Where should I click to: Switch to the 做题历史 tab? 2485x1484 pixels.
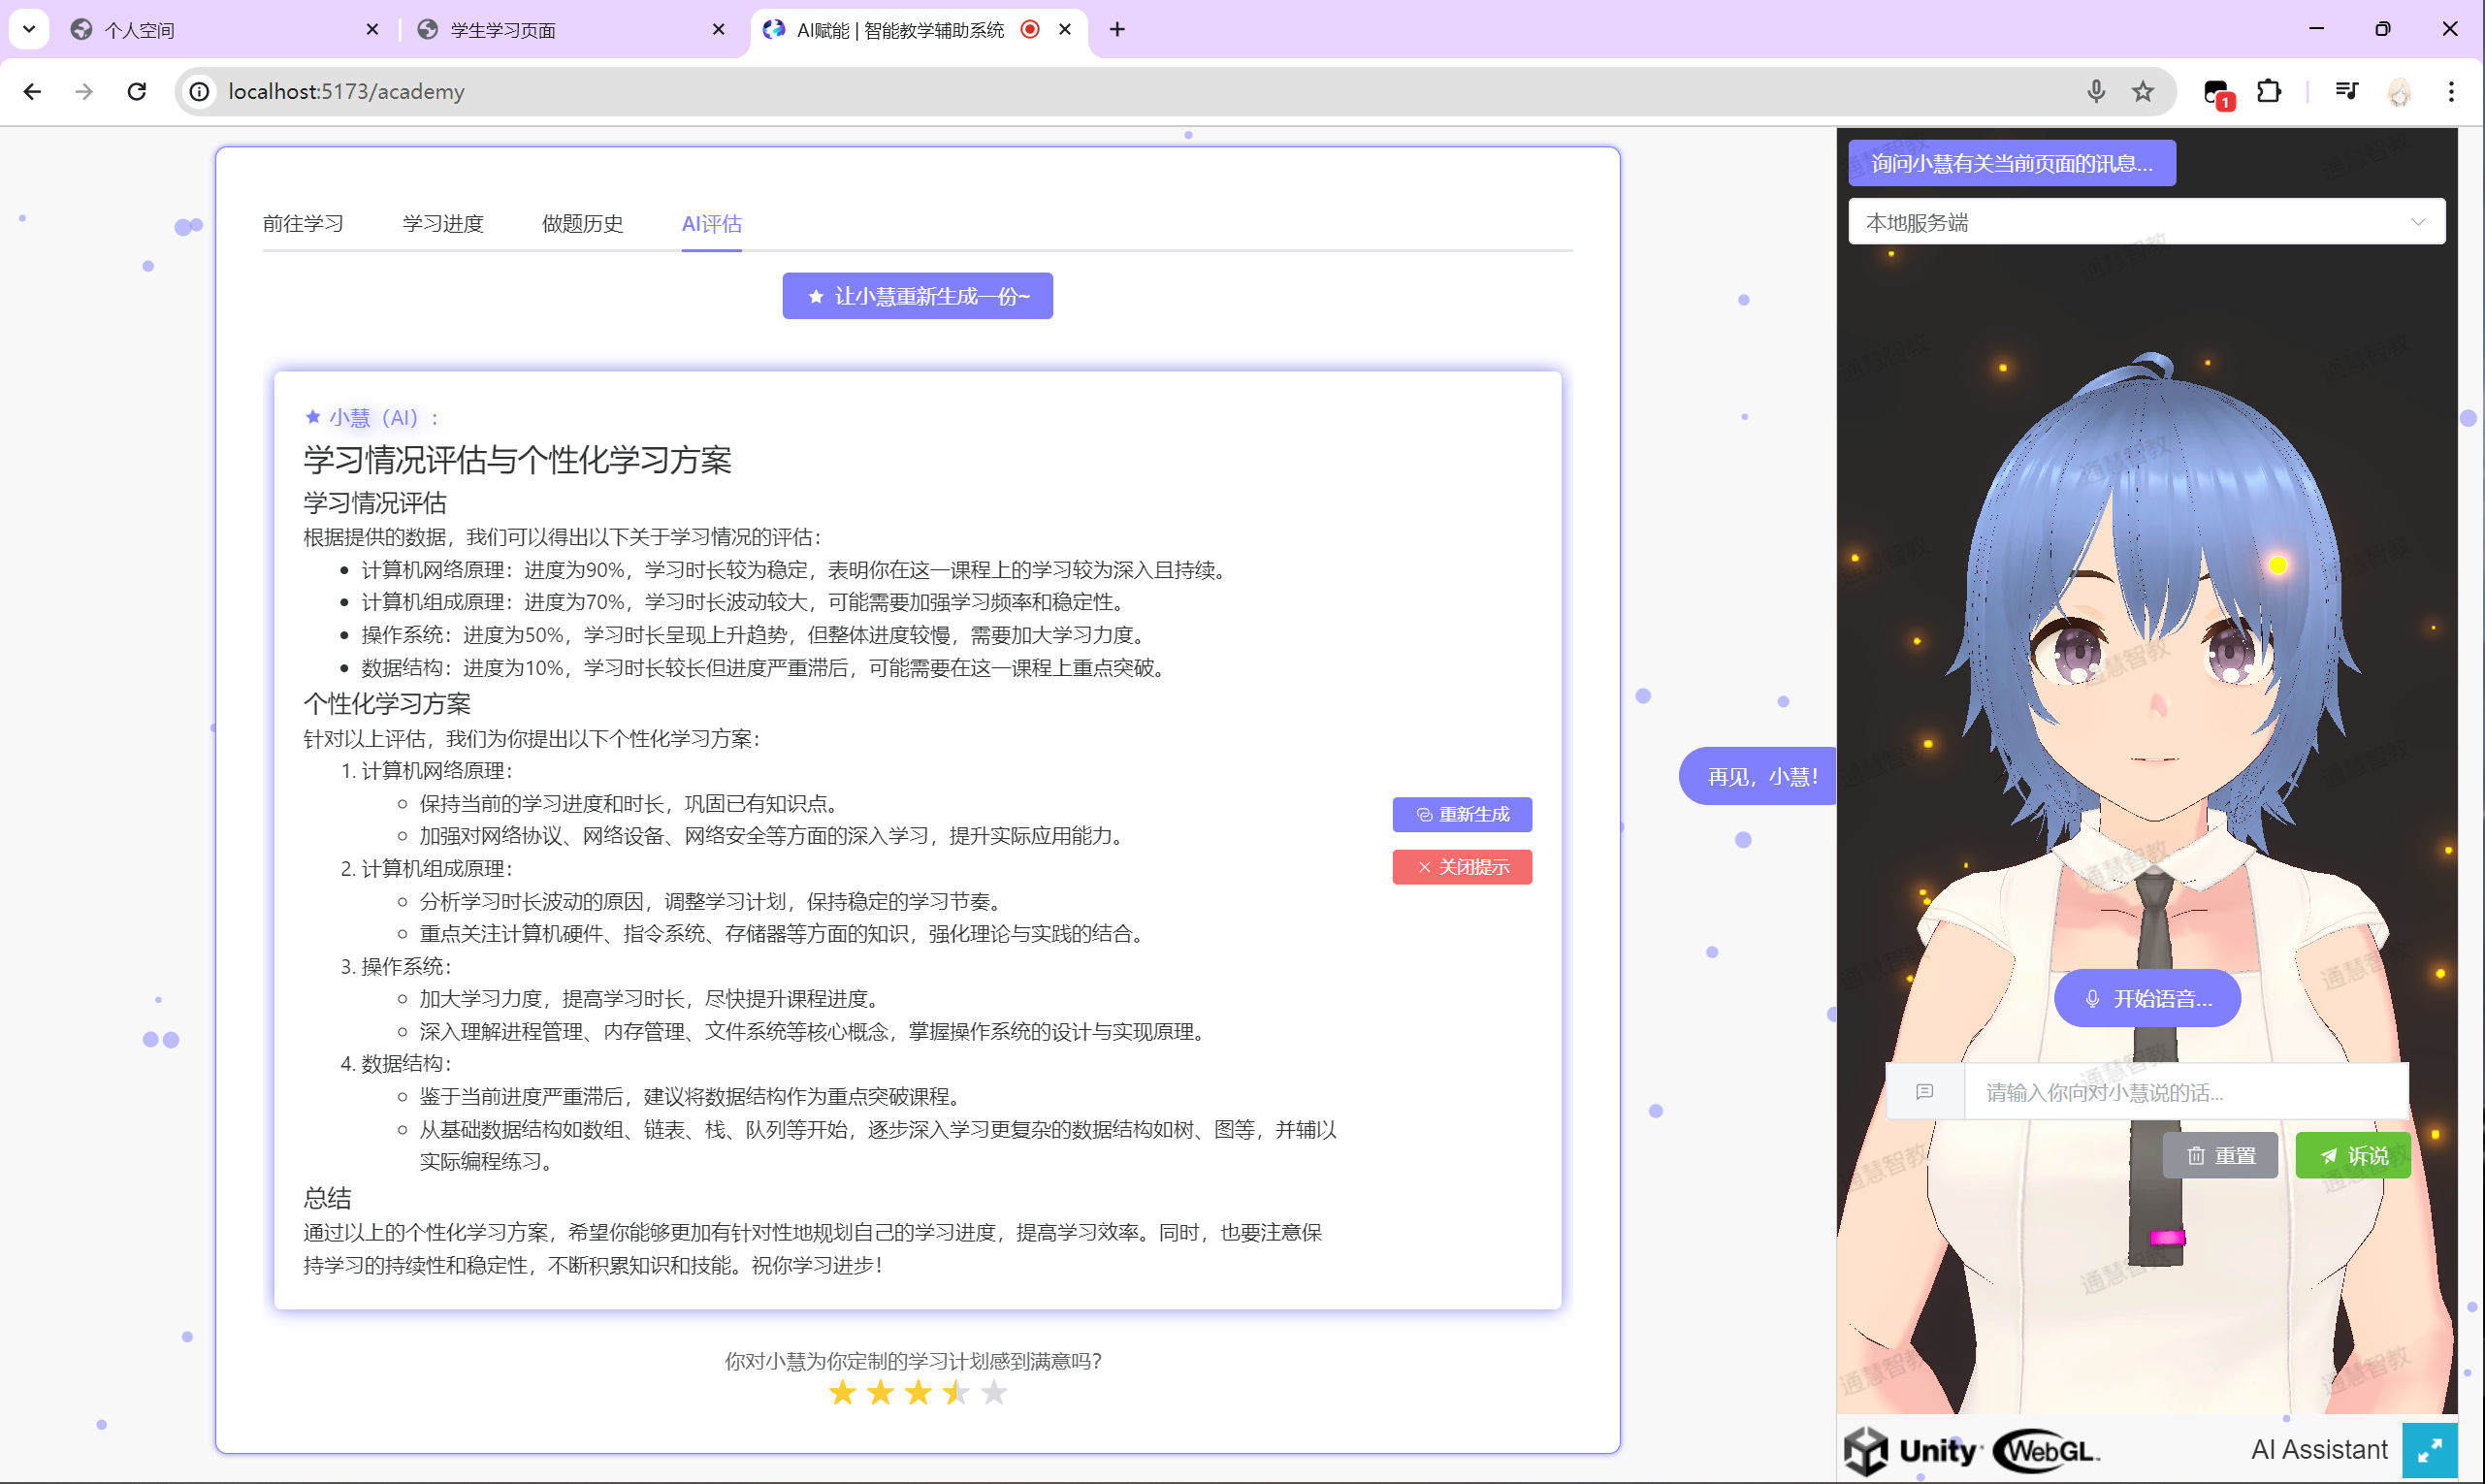(581, 223)
